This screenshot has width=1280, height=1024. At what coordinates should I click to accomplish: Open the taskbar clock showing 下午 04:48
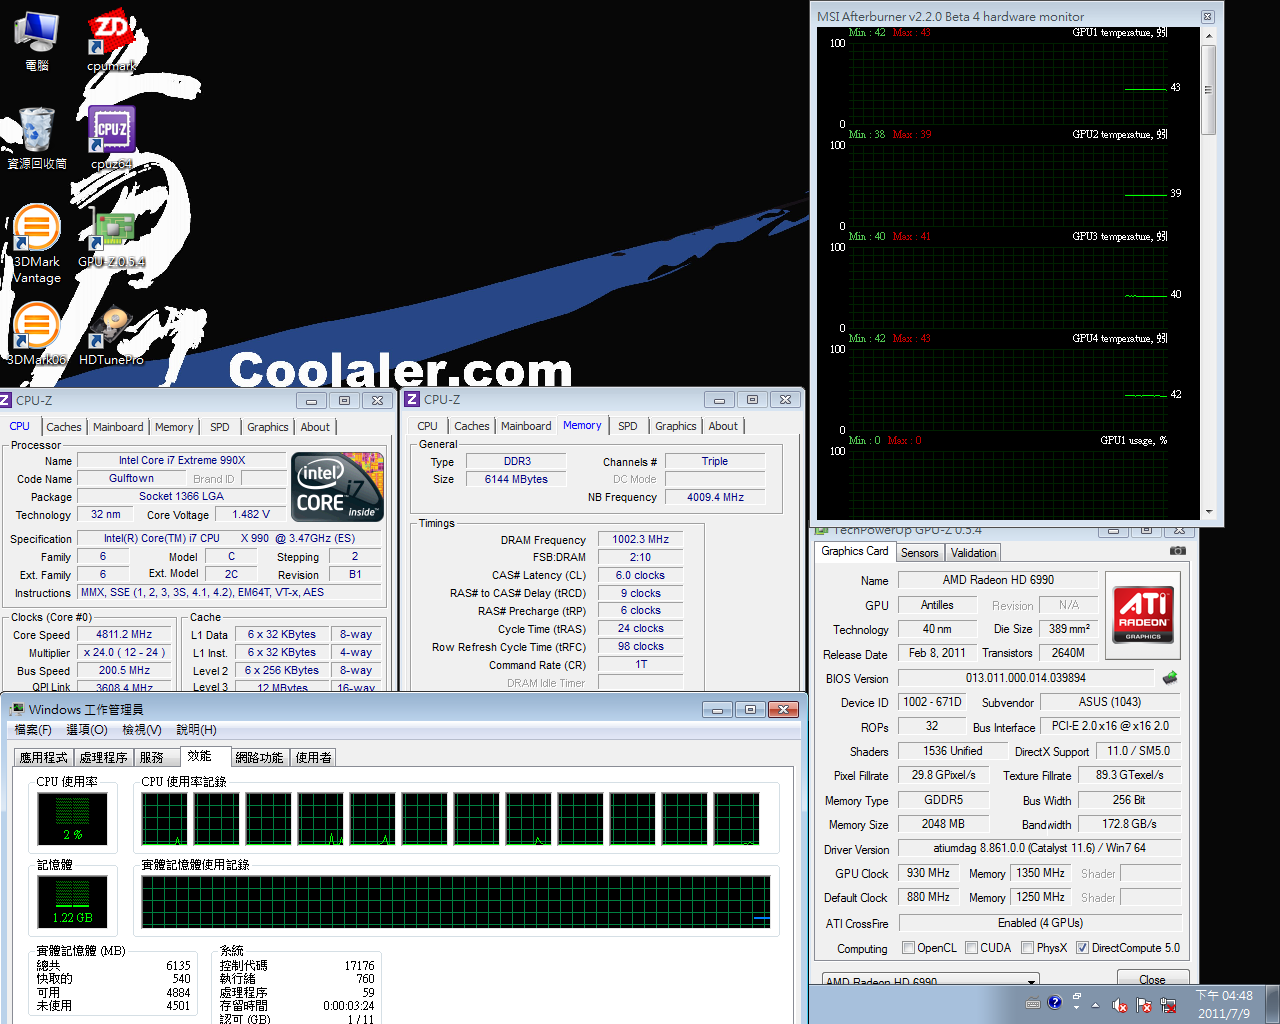(1224, 1004)
